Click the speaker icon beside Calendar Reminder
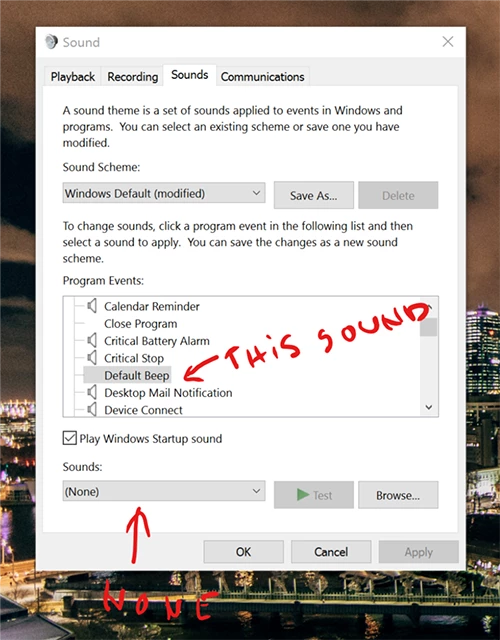500x640 pixels. pos(92,306)
